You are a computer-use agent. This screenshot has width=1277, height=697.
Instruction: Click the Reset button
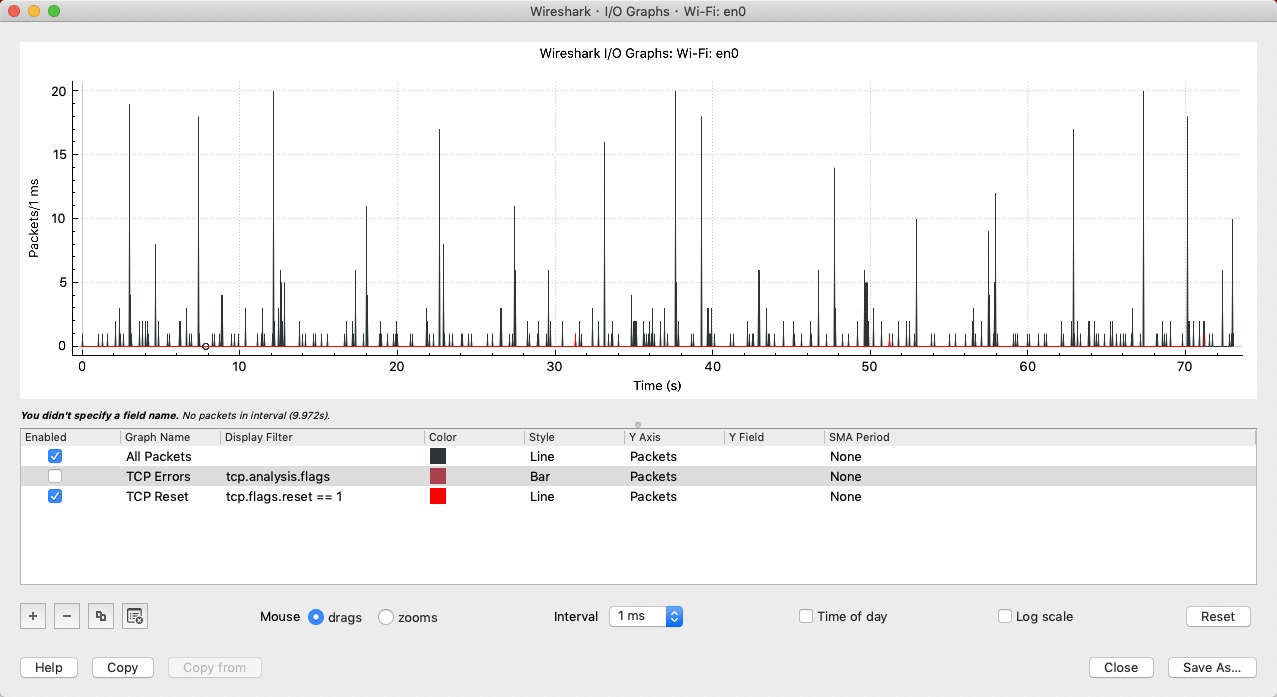click(1218, 616)
